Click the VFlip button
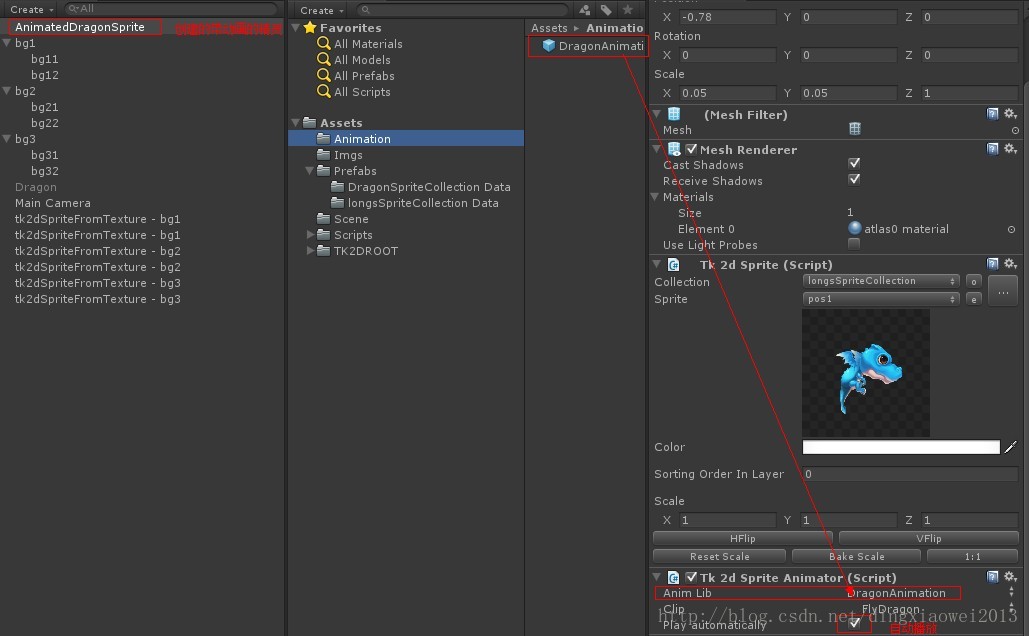Screen dimensions: 1029x636 pyautogui.click(x=929, y=538)
